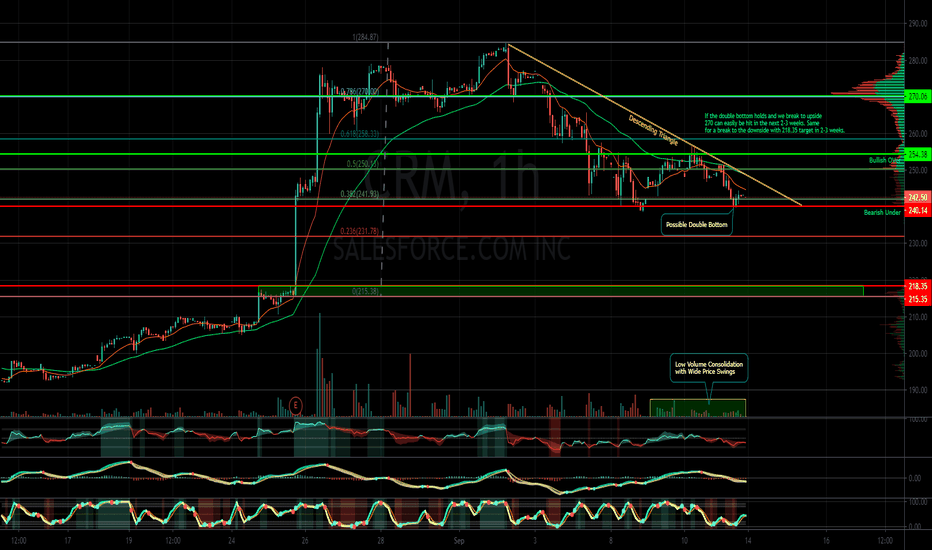Click the '8' date on time axis
932x550 pixels.
[x=610, y=540]
